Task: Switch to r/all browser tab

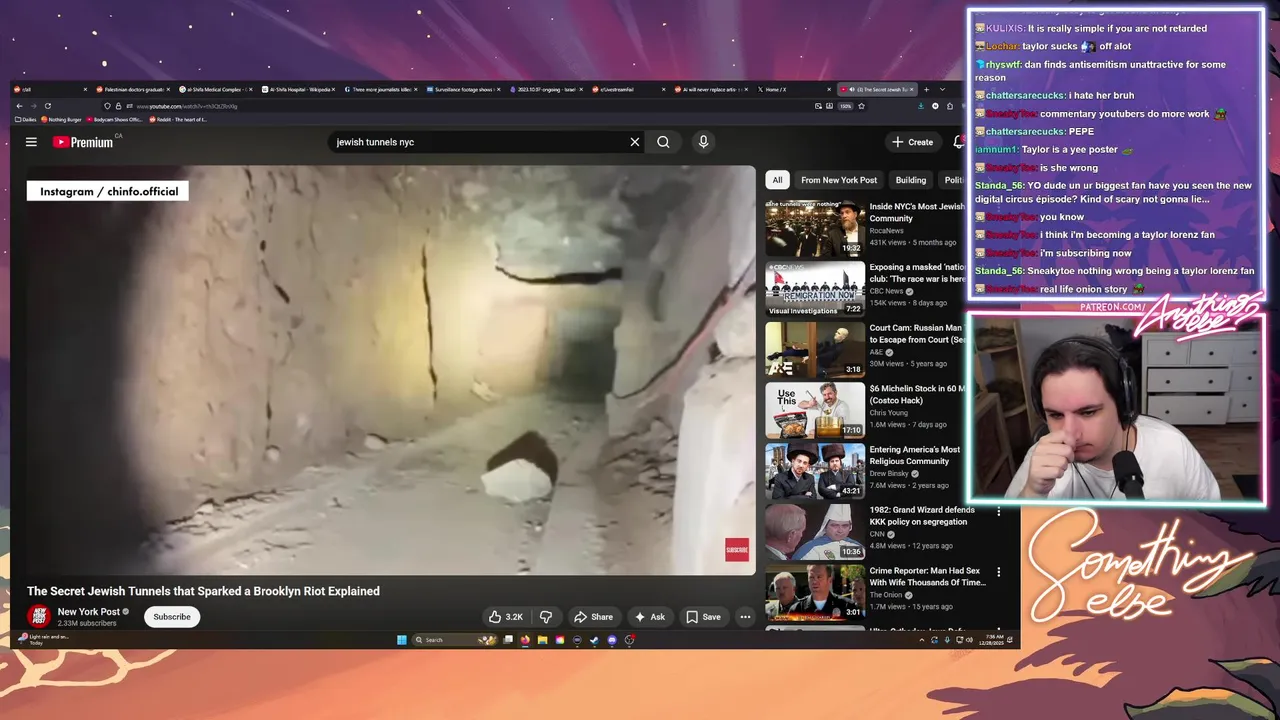Action: 50,89
